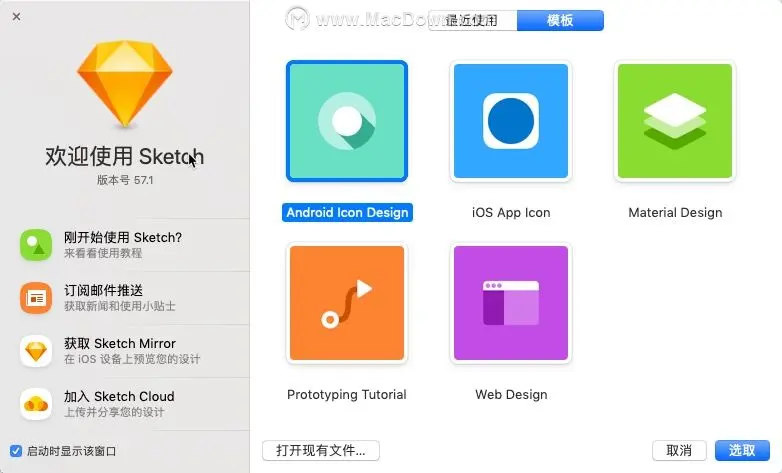Click the 上传并分享您的设计 subtitle
The image size is (782, 473).
click(x=114, y=412)
